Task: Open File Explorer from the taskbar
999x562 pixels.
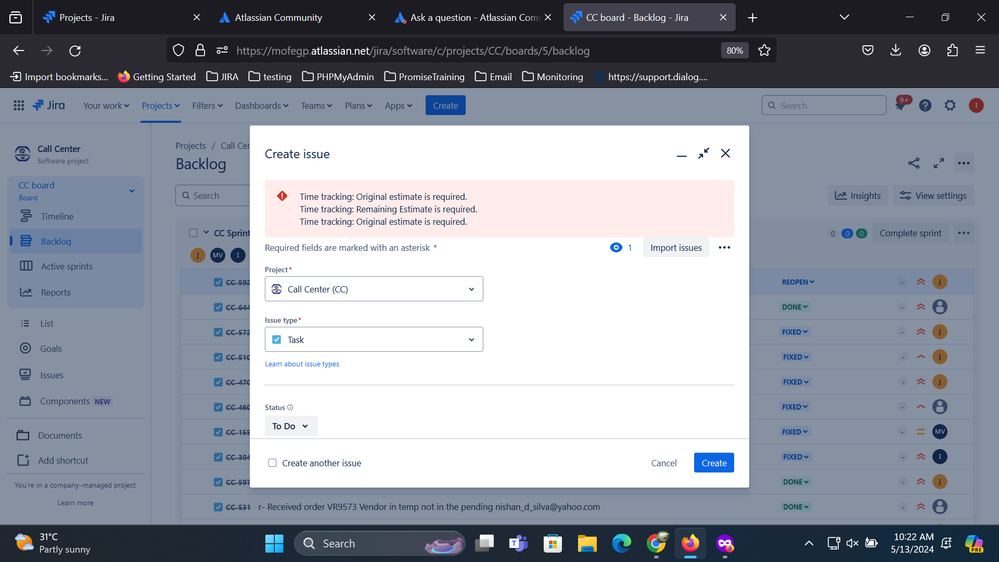Action: [587, 544]
